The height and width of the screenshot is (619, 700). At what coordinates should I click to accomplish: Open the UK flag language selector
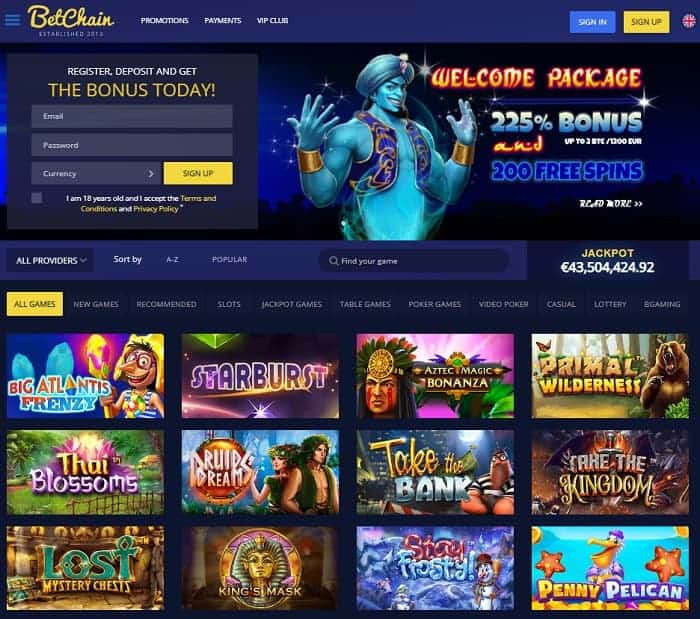tap(689, 21)
